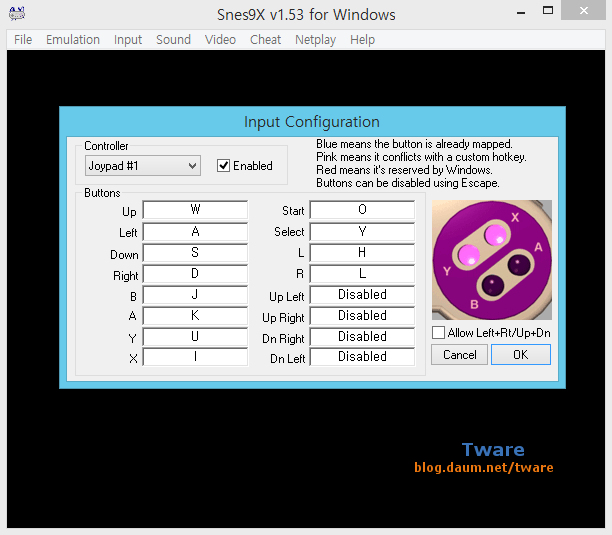Open the Netplay menu
The height and width of the screenshot is (535, 612).
(315, 39)
